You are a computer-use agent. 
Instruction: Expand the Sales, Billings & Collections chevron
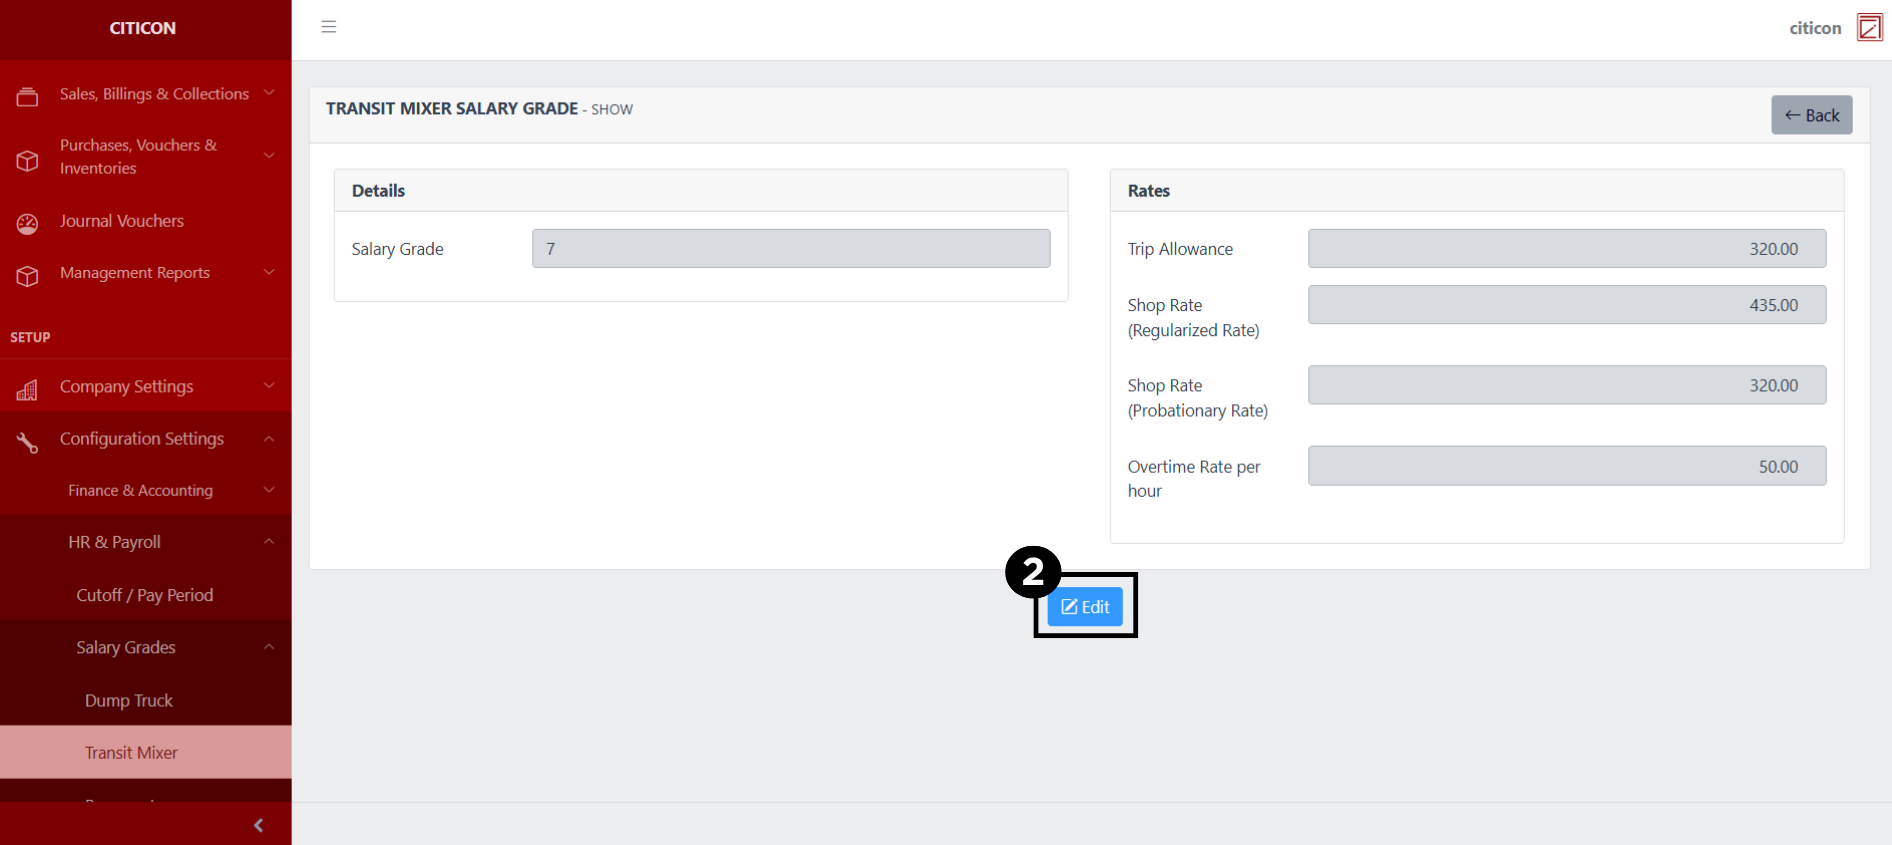coord(269,93)
